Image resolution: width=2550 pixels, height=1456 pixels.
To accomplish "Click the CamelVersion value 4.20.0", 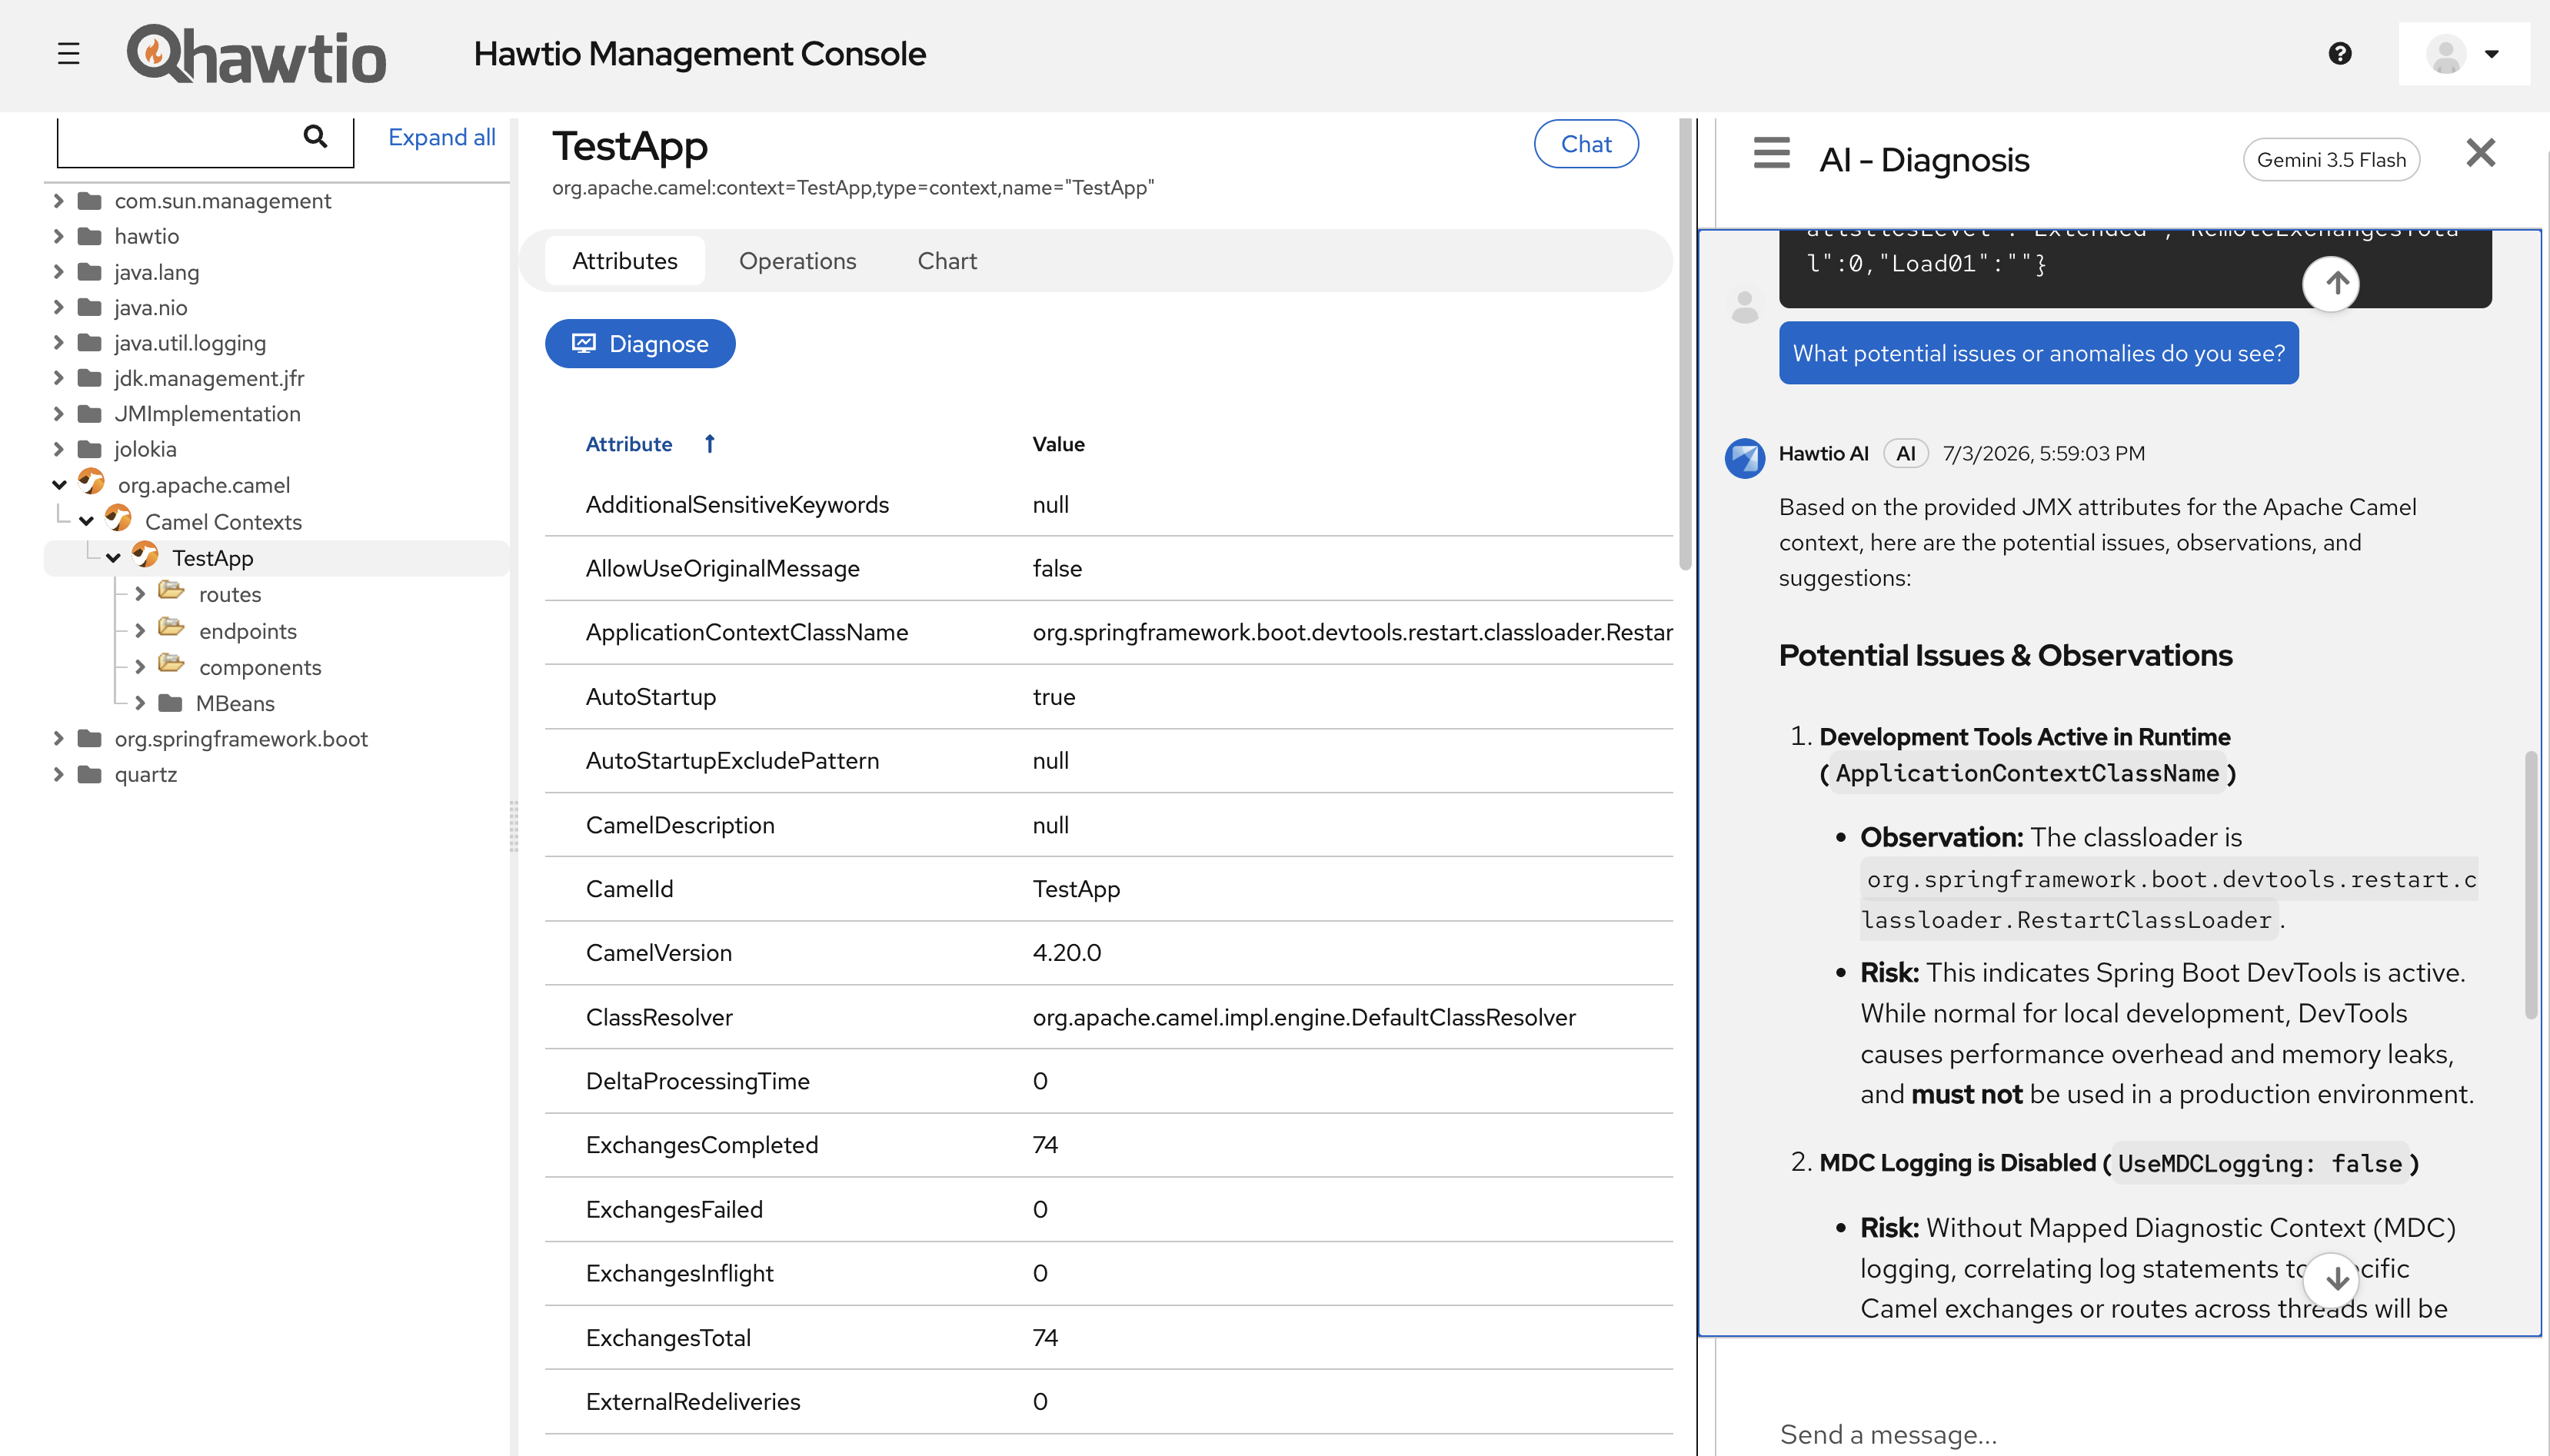I will pos(1066,953).
